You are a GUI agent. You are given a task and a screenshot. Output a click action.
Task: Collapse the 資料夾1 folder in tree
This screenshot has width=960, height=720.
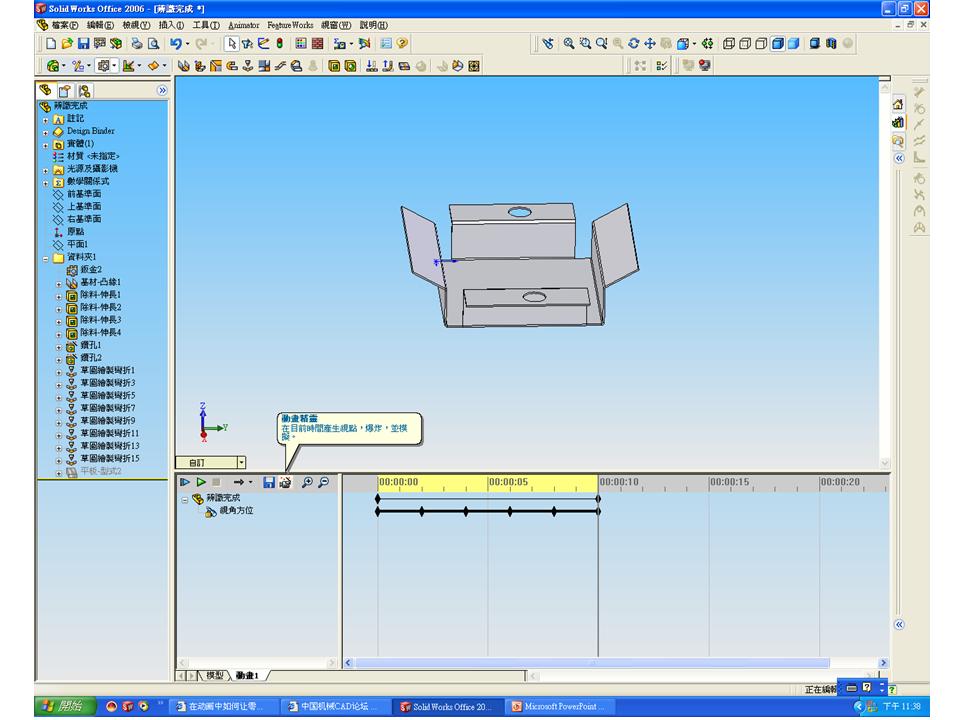pyautogui.click(x=46, y=258)
